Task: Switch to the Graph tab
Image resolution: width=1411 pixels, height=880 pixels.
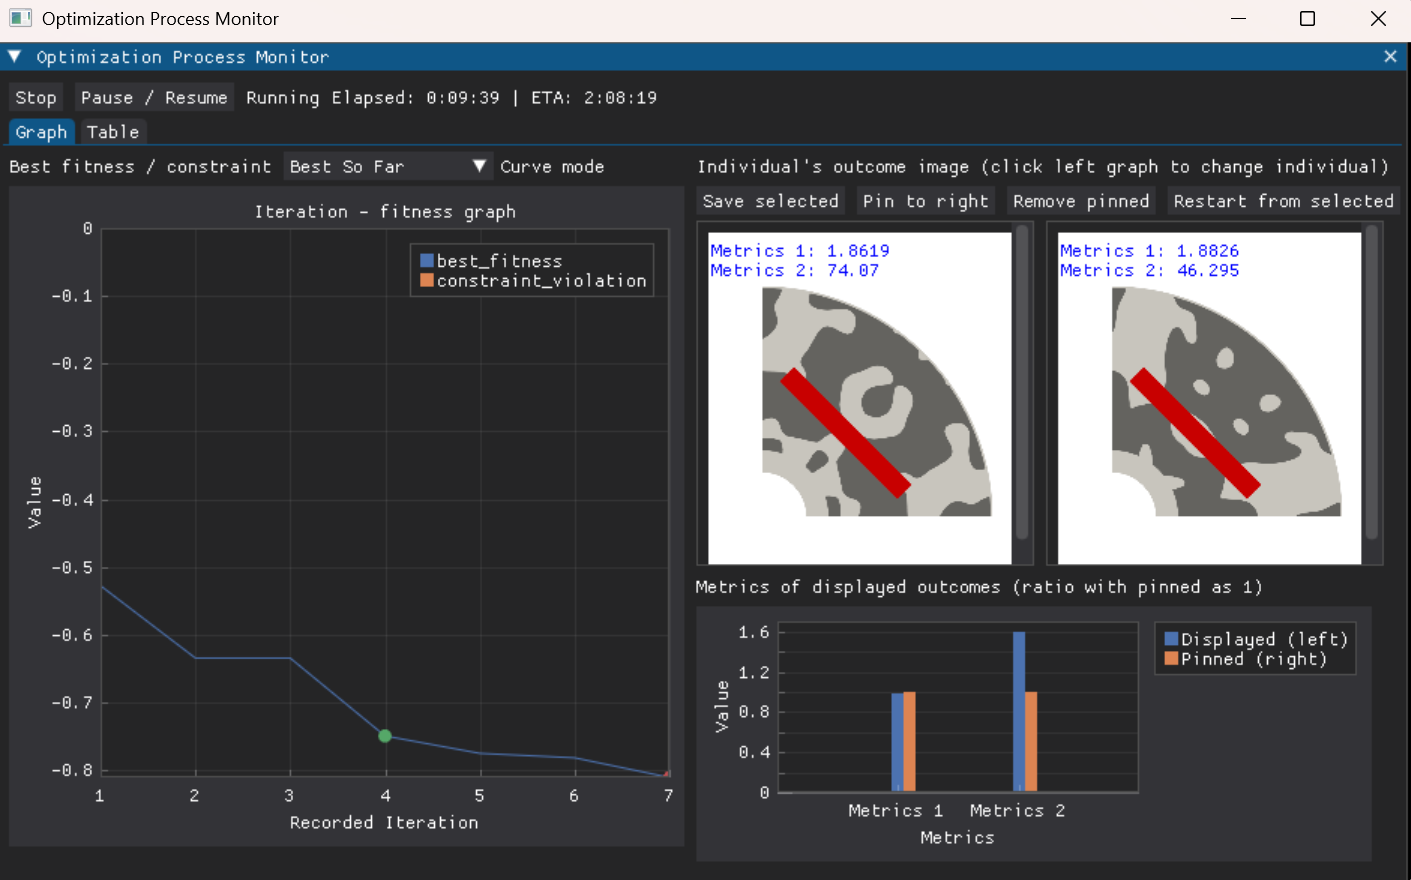Action: 41,132
